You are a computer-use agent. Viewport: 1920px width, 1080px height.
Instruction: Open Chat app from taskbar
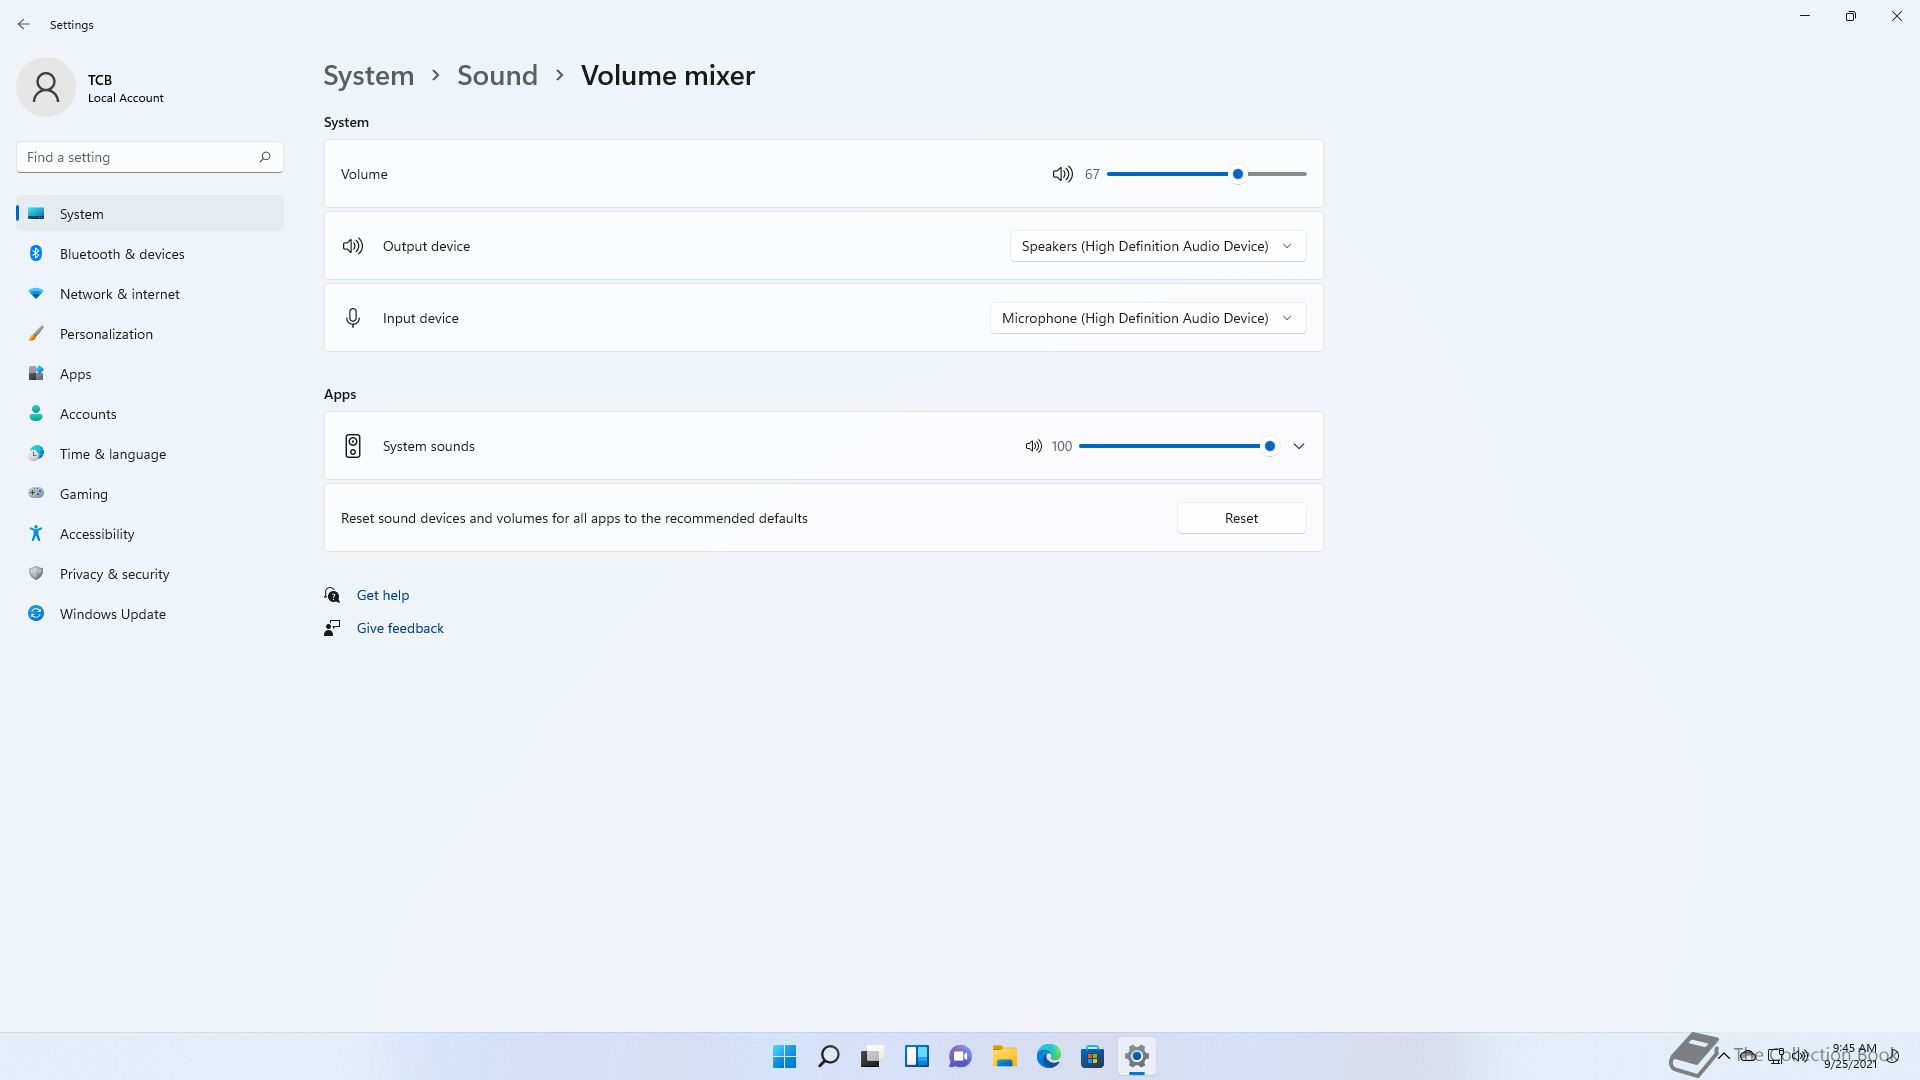coord(961,1056)
